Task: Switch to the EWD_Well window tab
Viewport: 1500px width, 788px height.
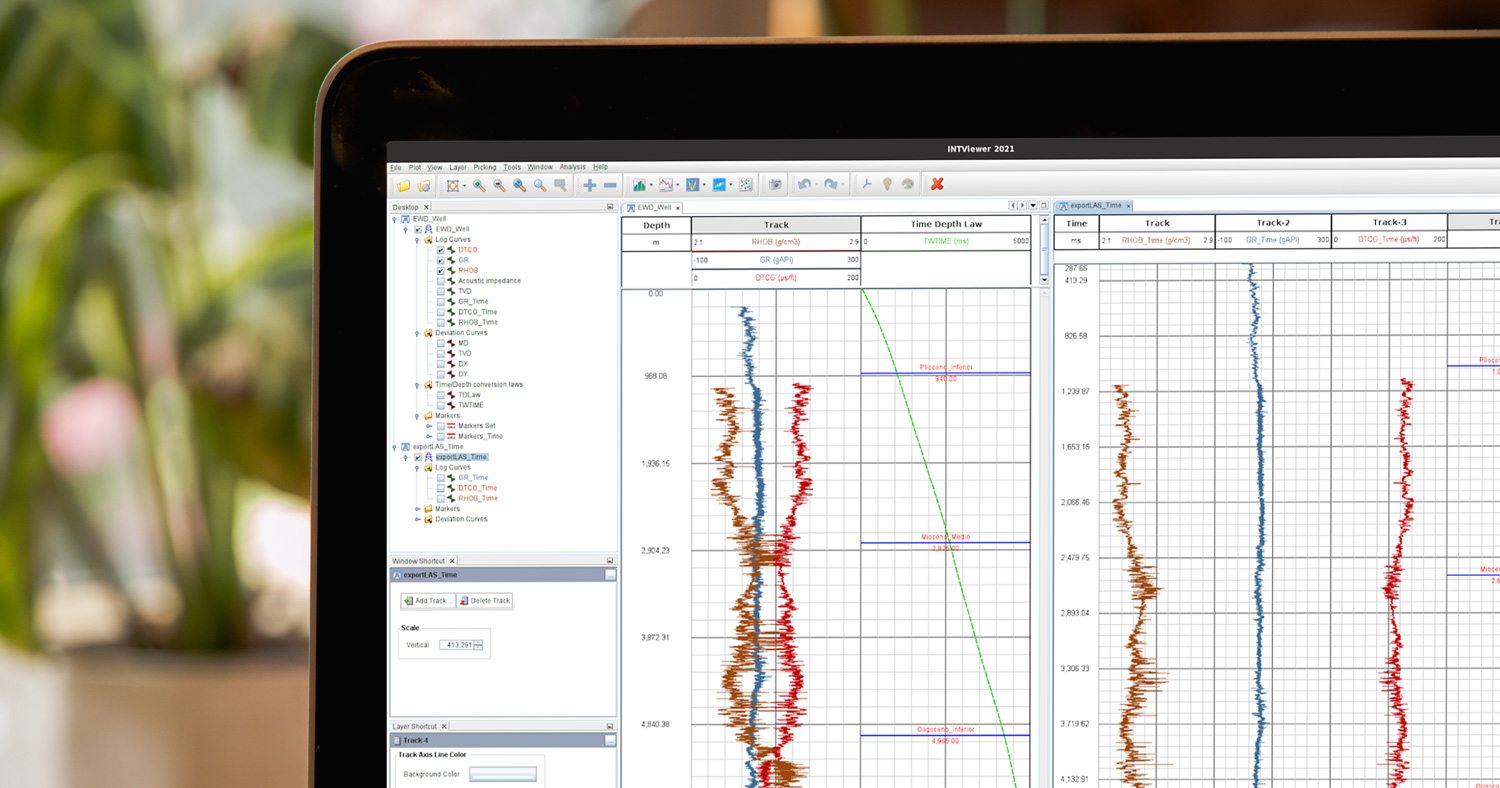Action: tap(652, 207)
